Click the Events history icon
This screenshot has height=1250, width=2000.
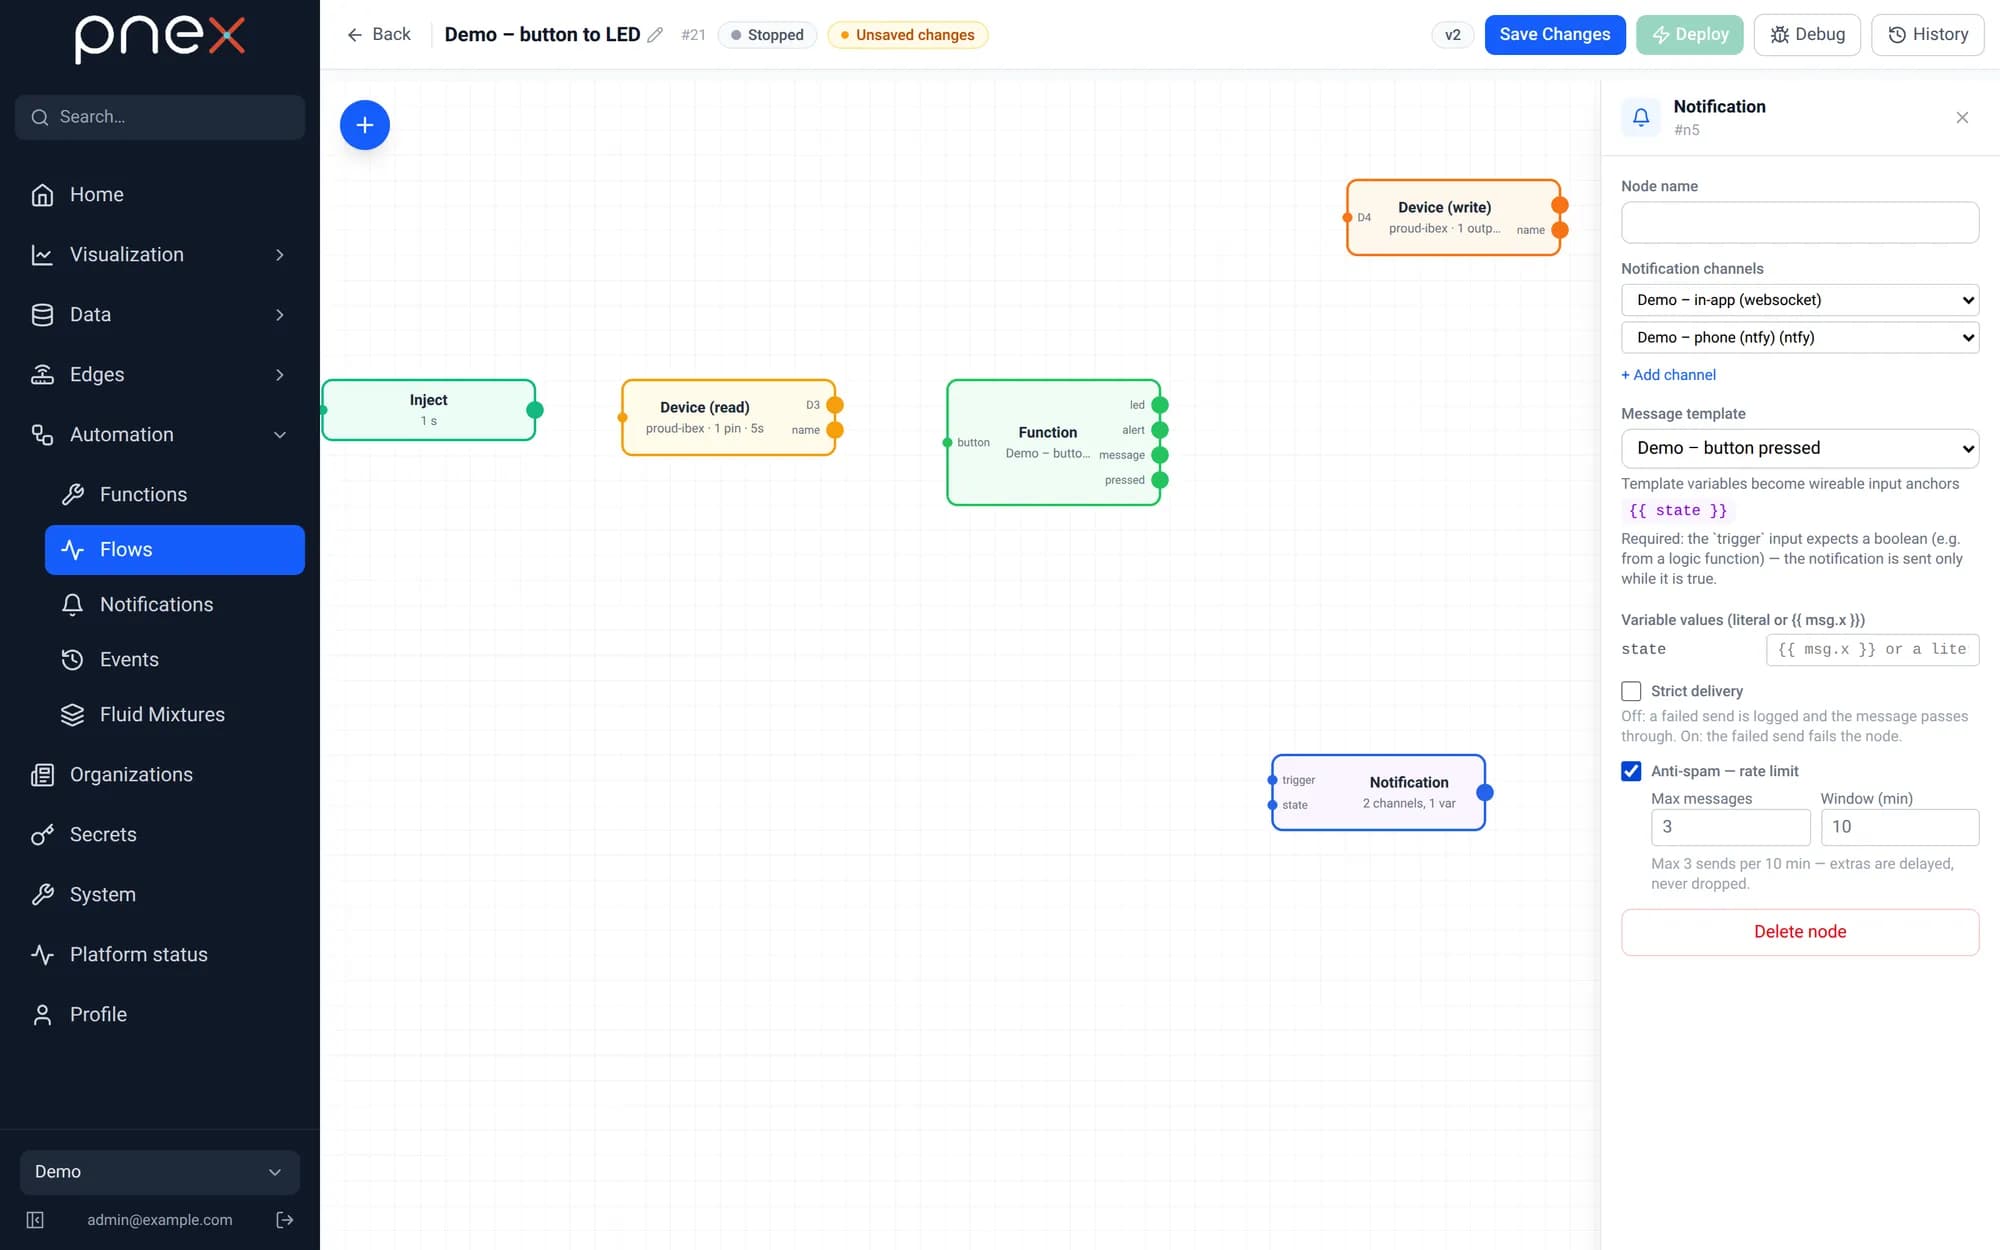[x=72, y=660]
